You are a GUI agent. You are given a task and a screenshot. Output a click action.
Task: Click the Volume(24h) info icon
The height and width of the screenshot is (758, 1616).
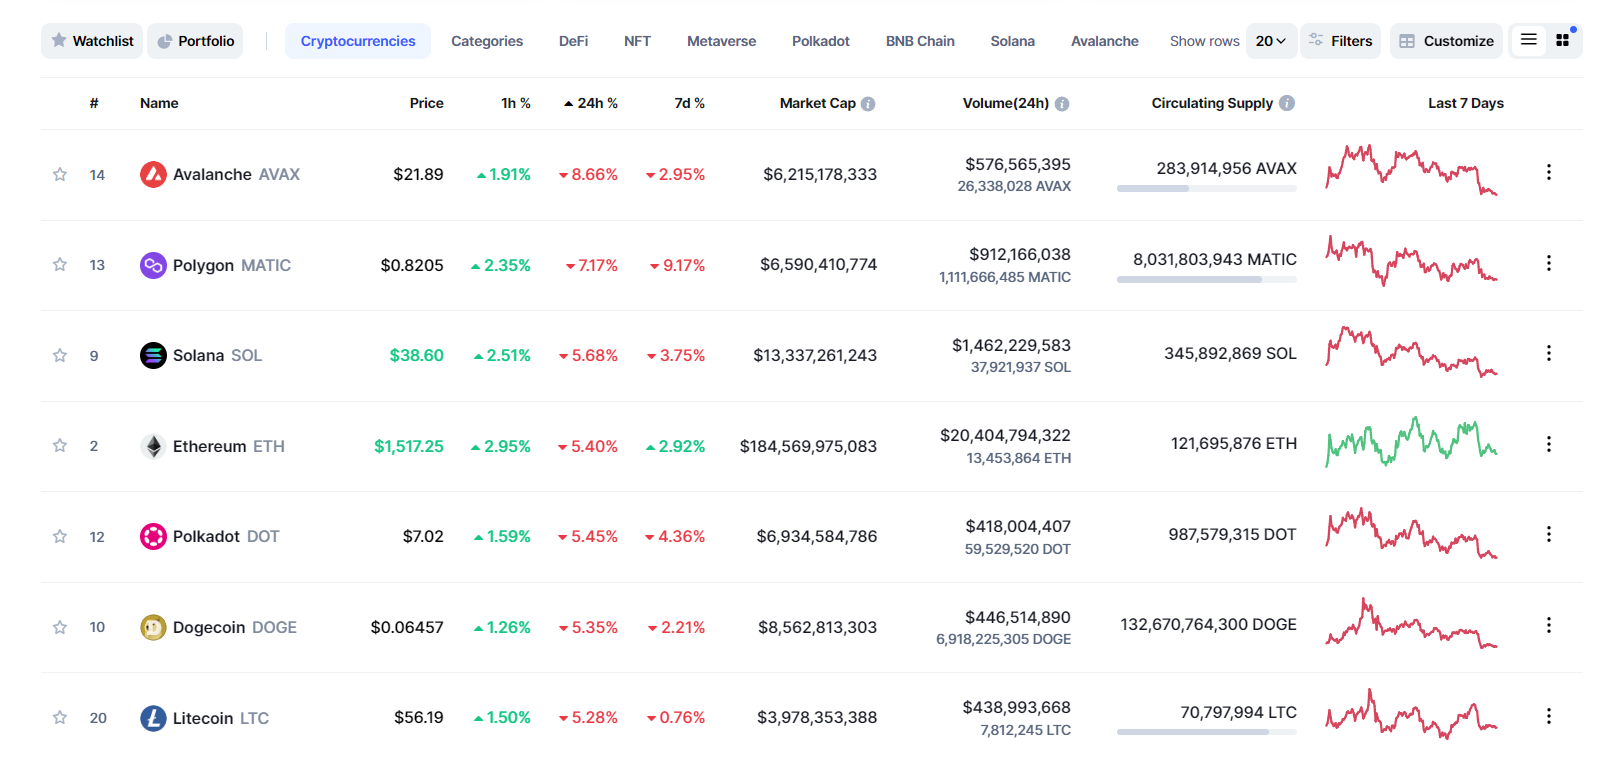coord(1062,104)
